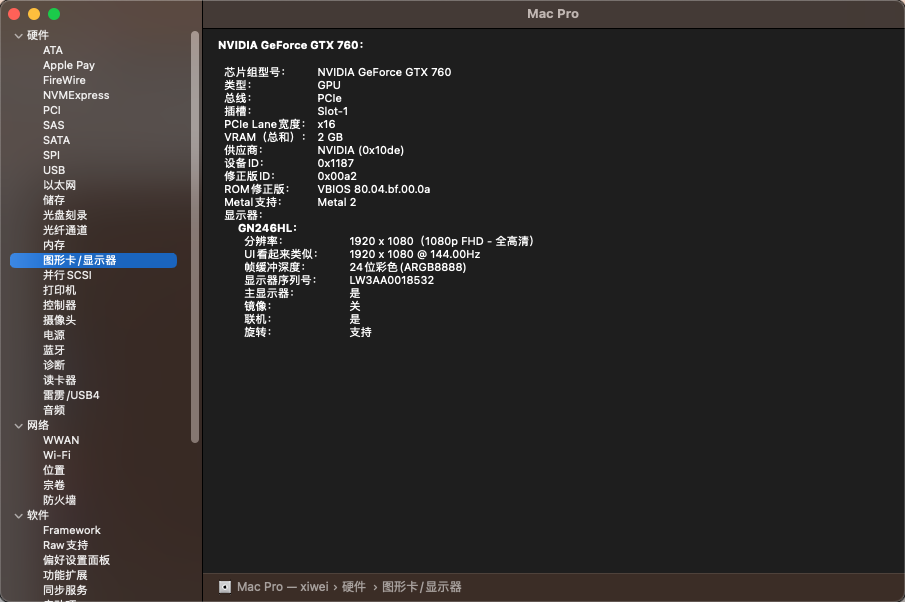Screen dimensions: 905x602
Task: Open Framework under software list
Action: click(72, 530)
